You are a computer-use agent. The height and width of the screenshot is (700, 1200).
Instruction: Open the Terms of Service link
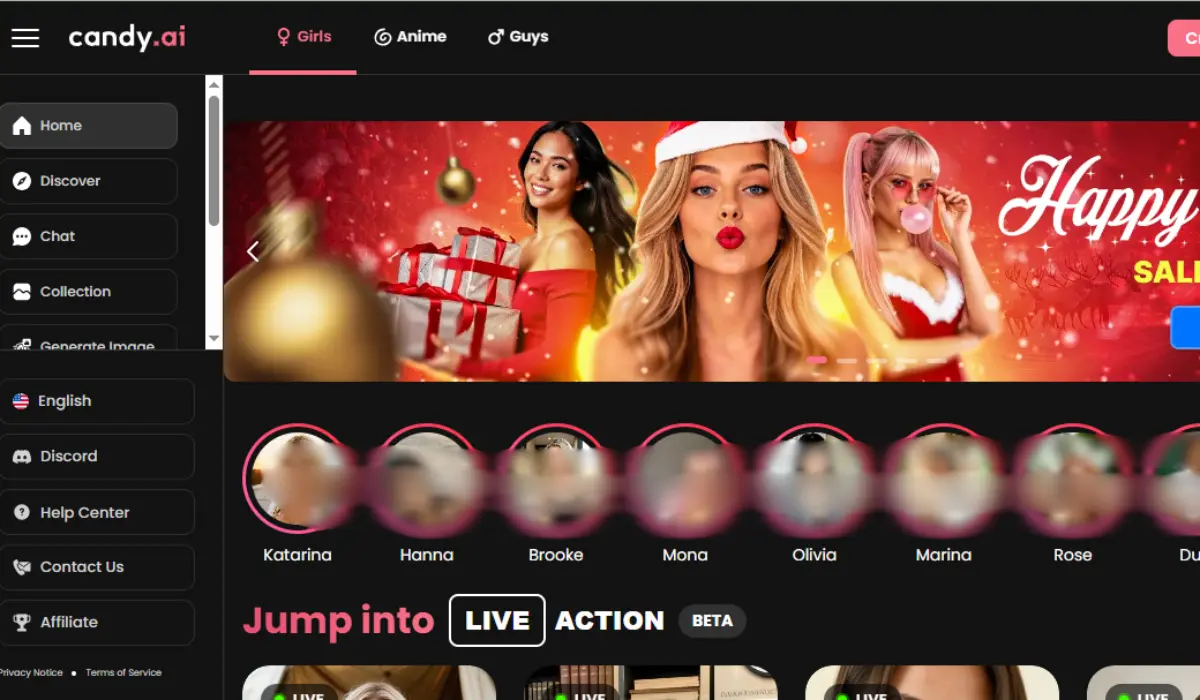123,673
